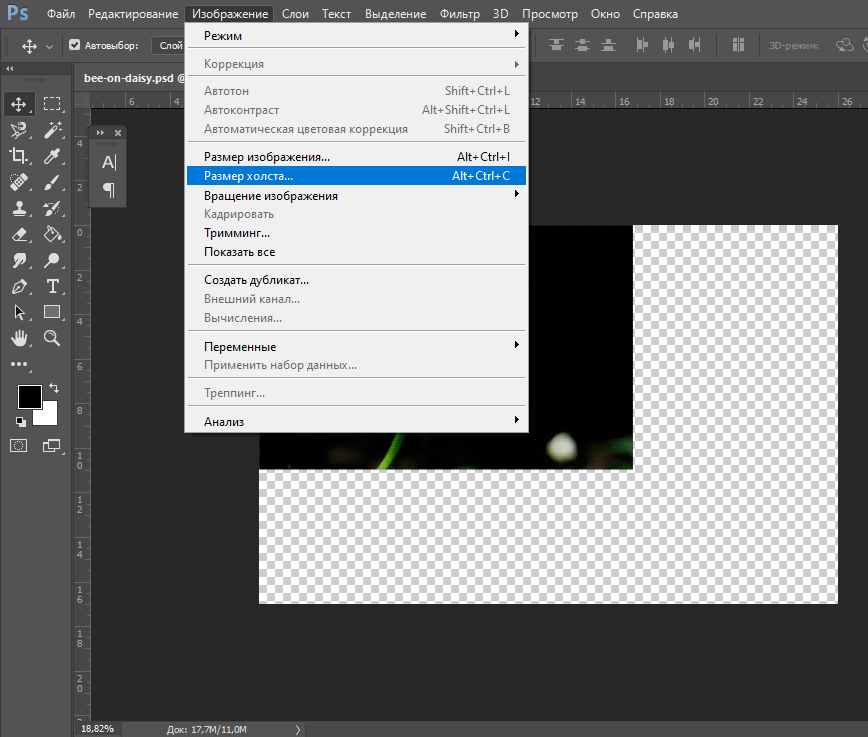868x737 pixels.
Task: Select the Pen tool
Action: [18, 286]
